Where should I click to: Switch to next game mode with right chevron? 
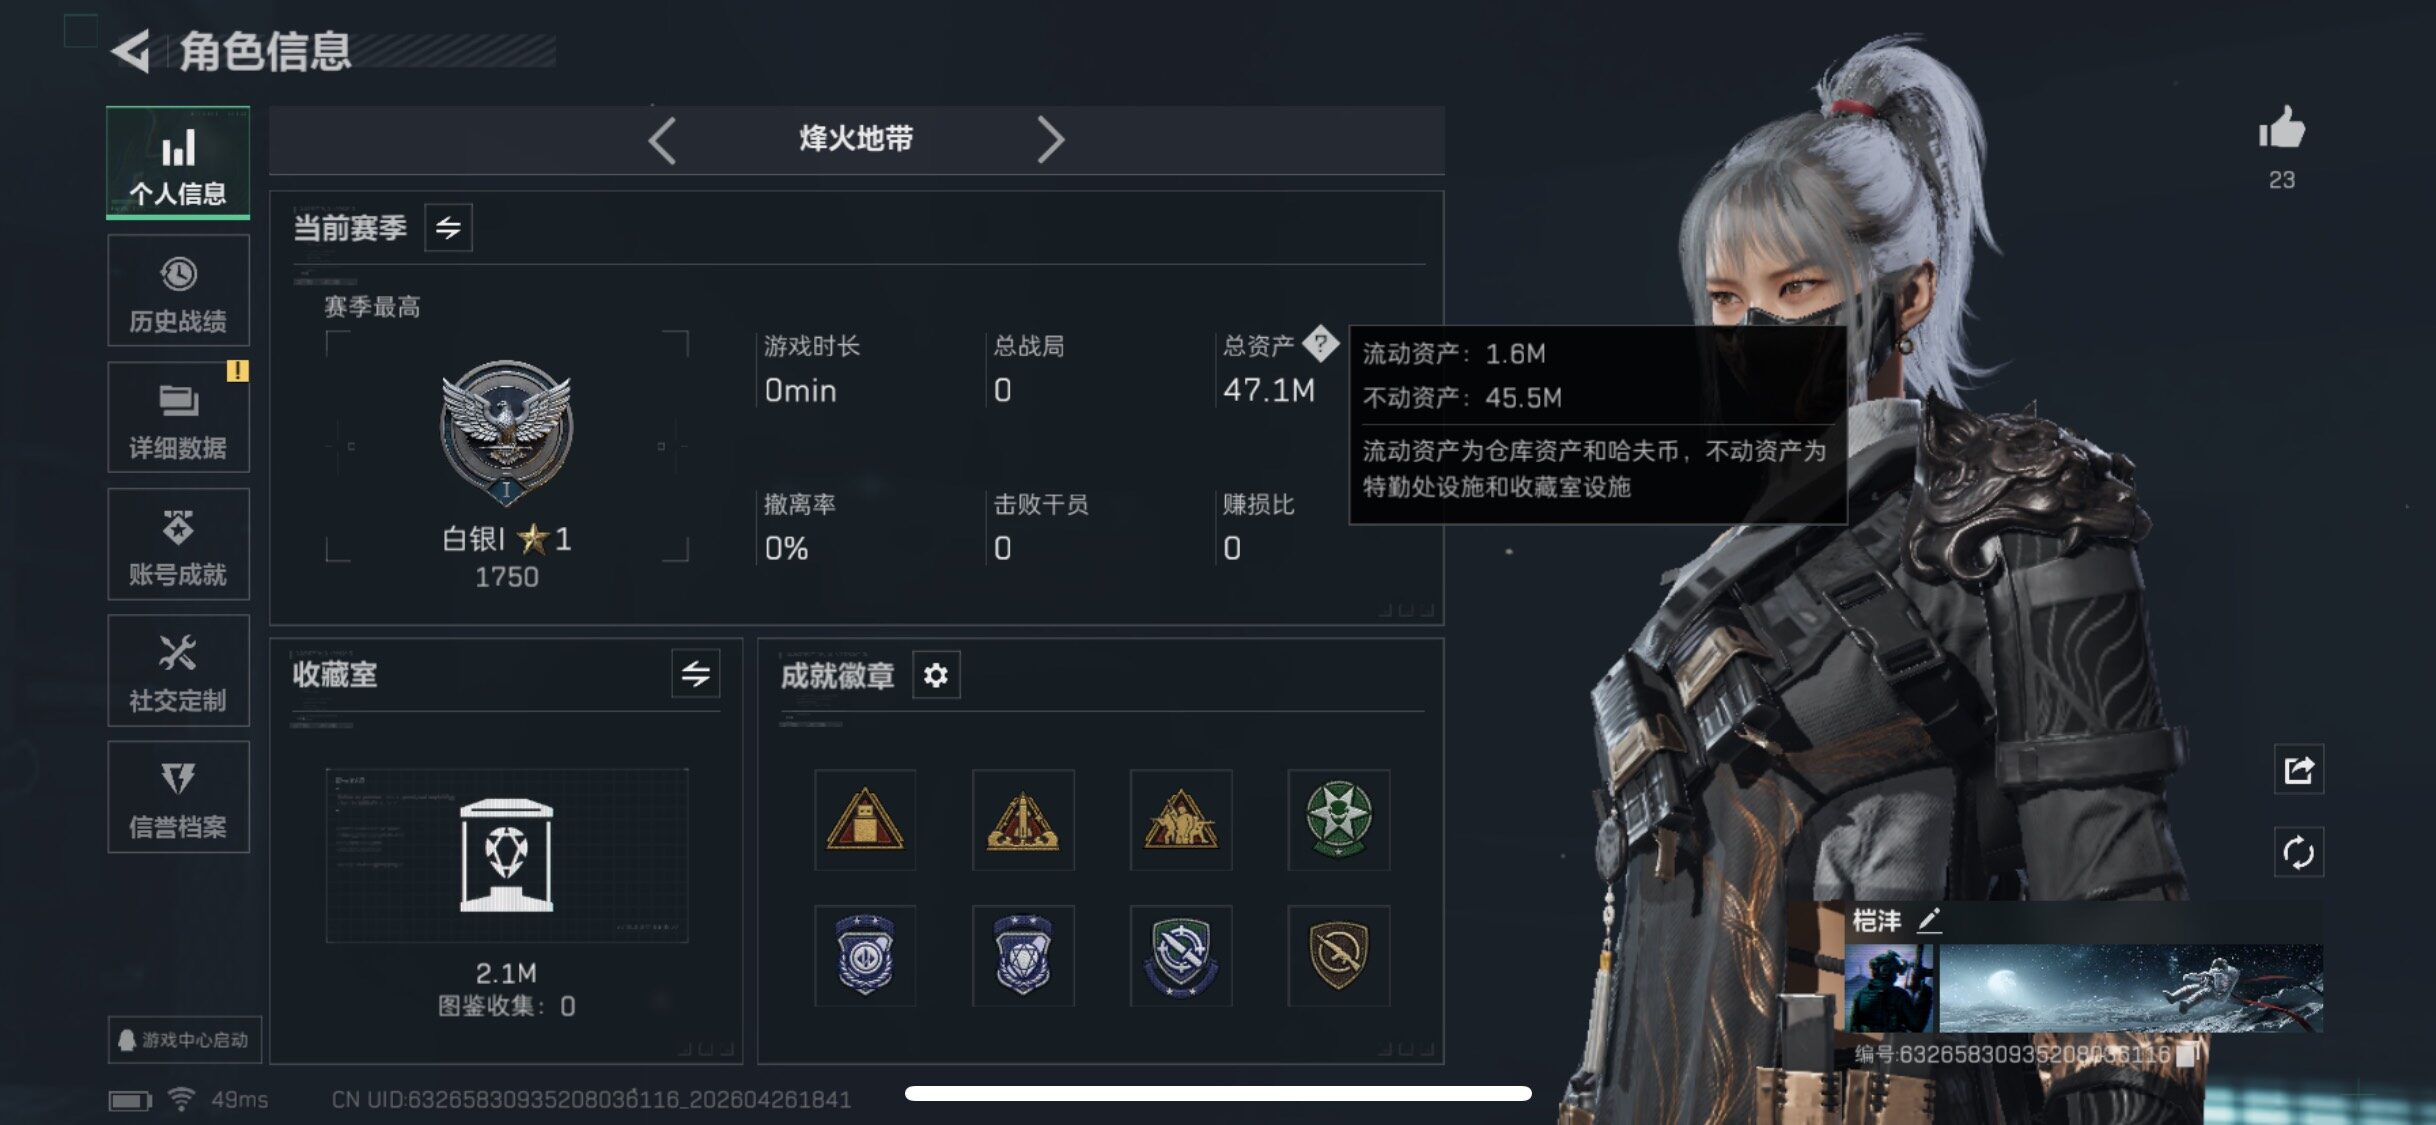pyautogui.click(x=1049, y=139)
